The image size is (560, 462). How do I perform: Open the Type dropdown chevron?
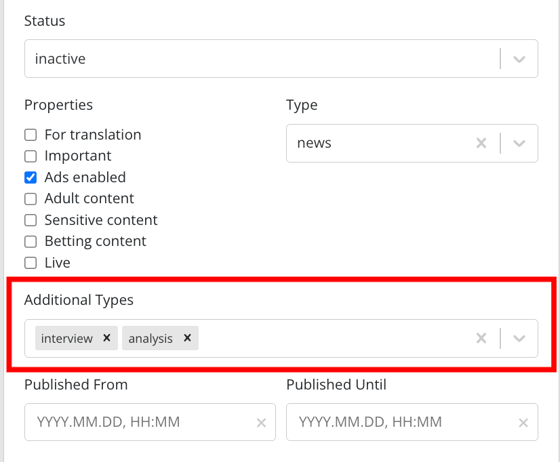point(519,143)
